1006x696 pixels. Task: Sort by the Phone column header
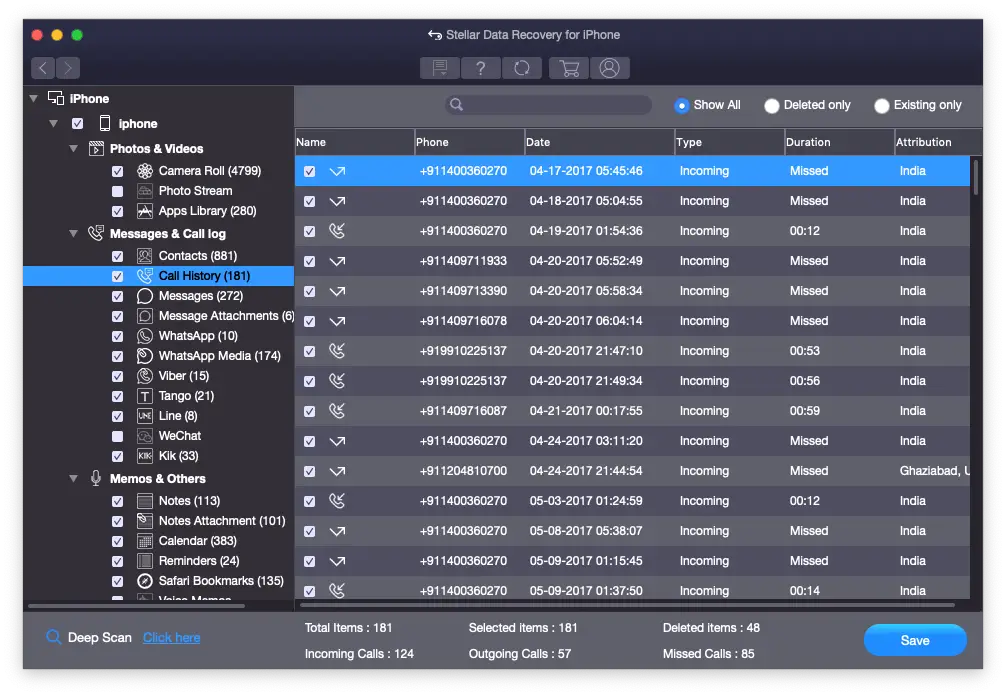point(469,142)
